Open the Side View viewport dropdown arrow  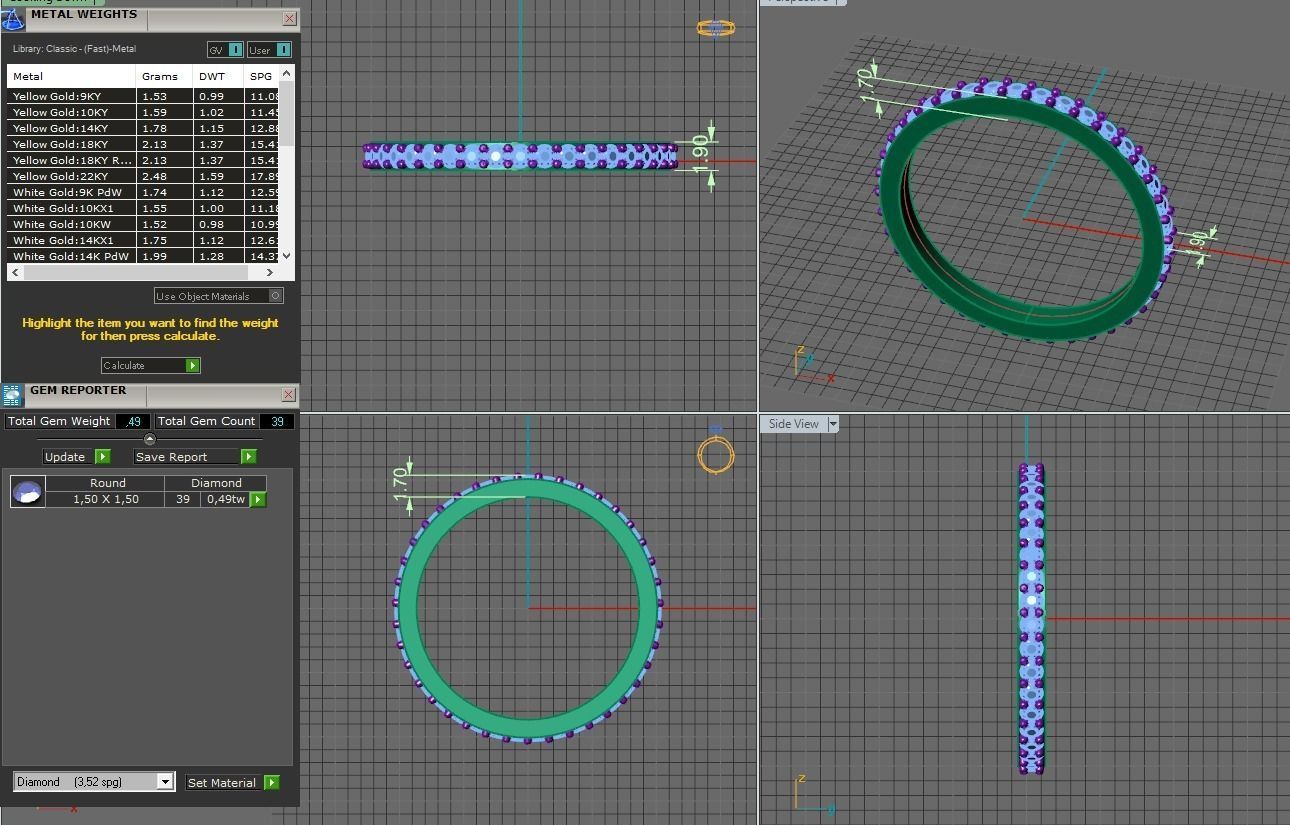(x=832, y=424)
